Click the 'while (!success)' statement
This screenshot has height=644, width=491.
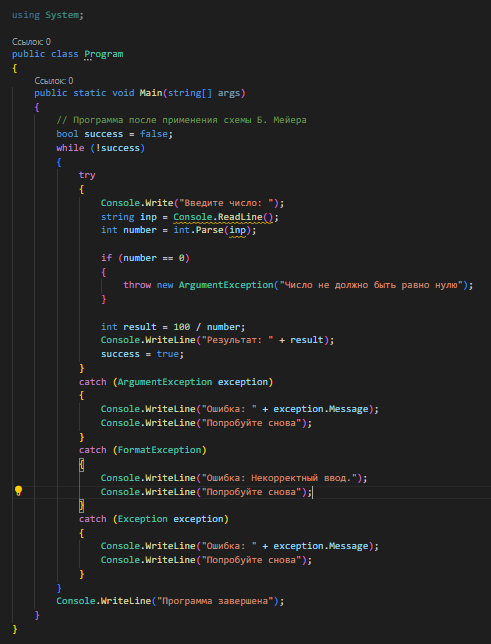tap(101, 148)
